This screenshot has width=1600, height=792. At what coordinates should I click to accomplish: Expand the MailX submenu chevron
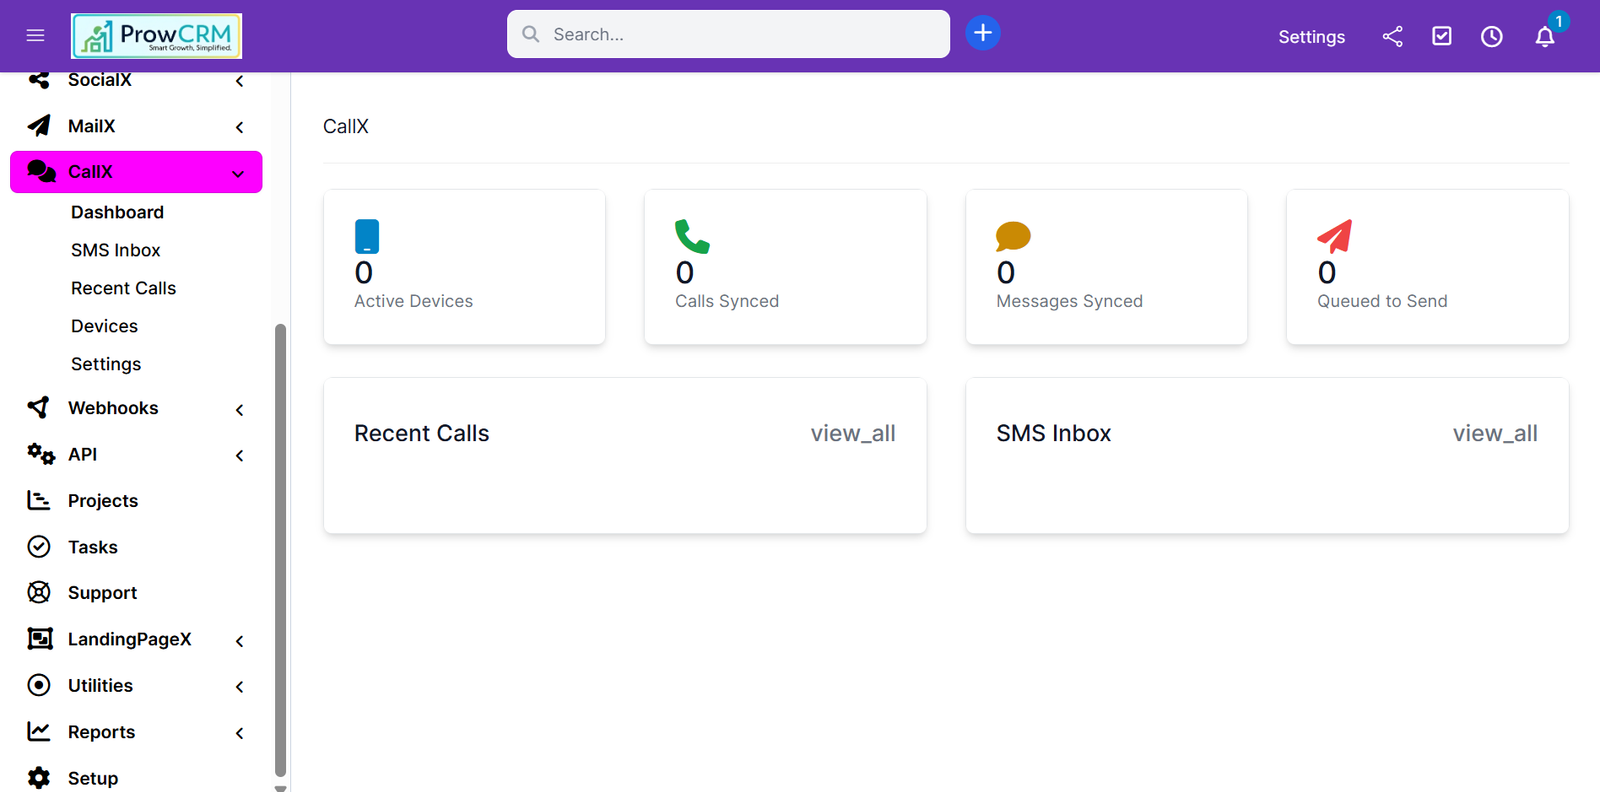coord(239,127)
